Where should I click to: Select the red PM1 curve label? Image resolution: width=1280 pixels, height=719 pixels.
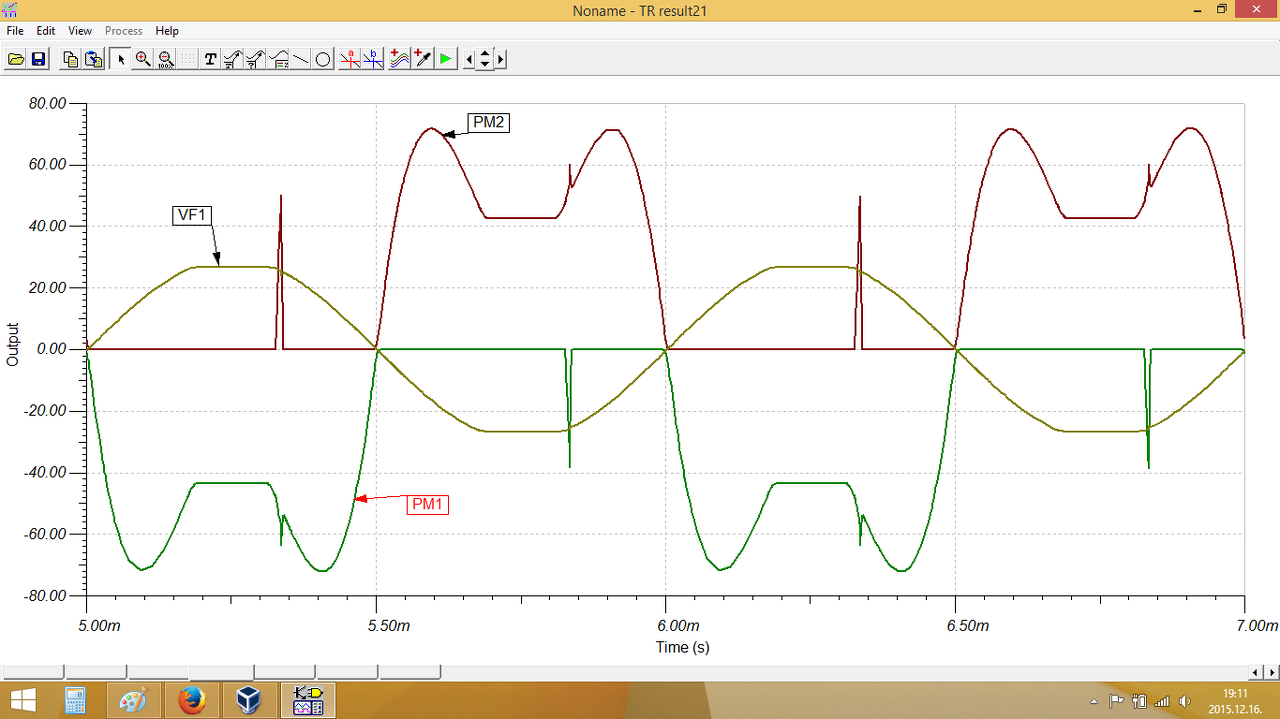coord(428,504)
